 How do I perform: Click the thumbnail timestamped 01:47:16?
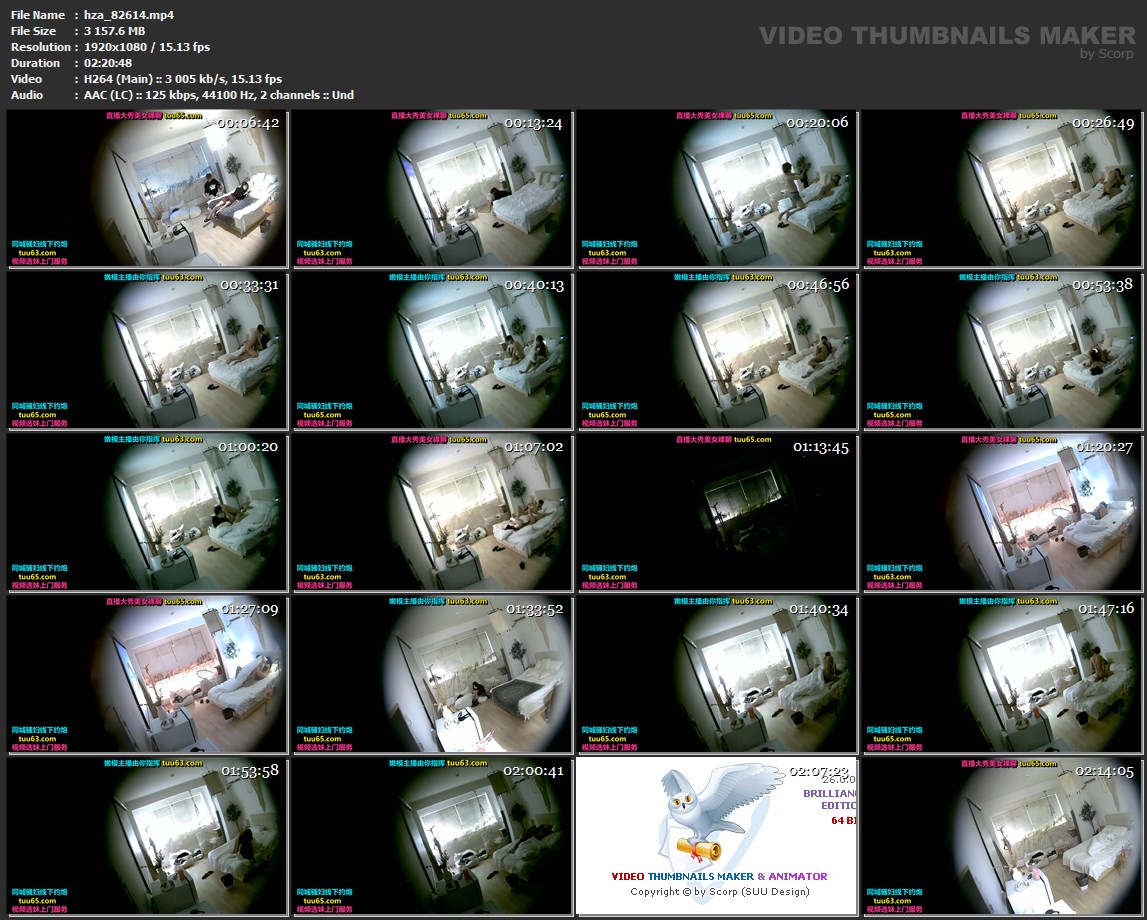click(x=1002, y=674)
